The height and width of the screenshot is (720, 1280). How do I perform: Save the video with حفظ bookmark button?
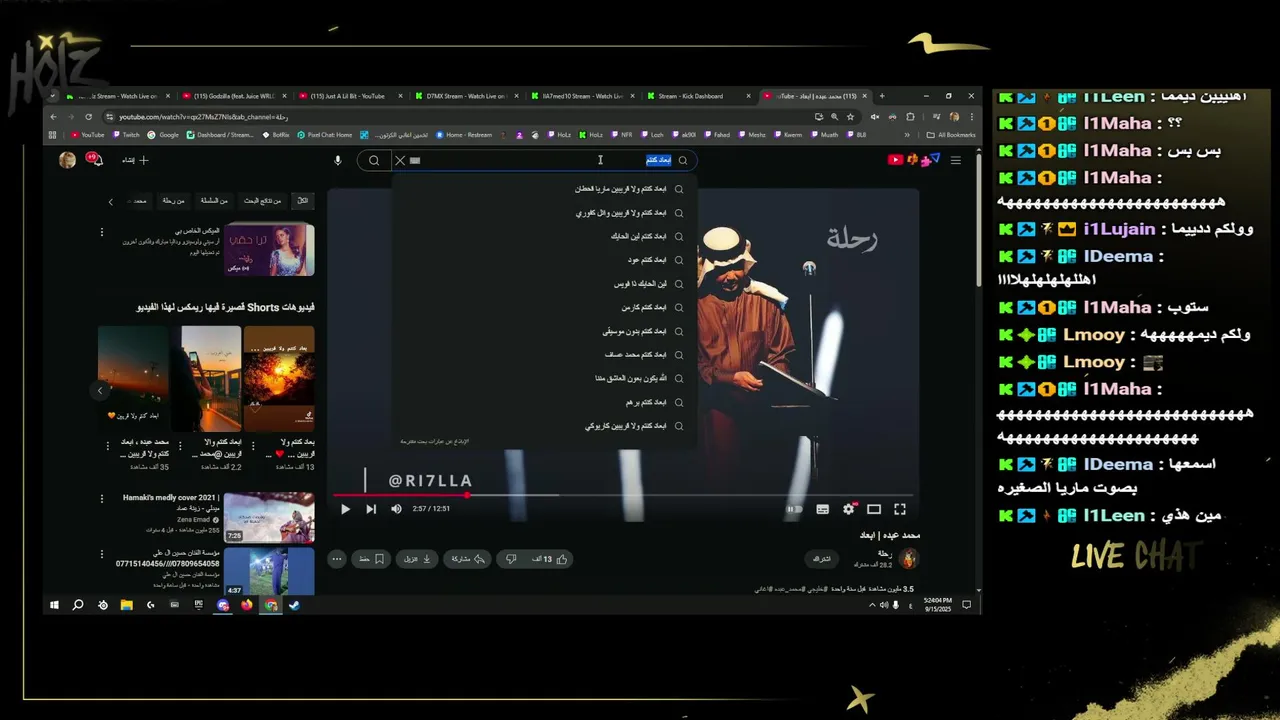coord(371,559)
